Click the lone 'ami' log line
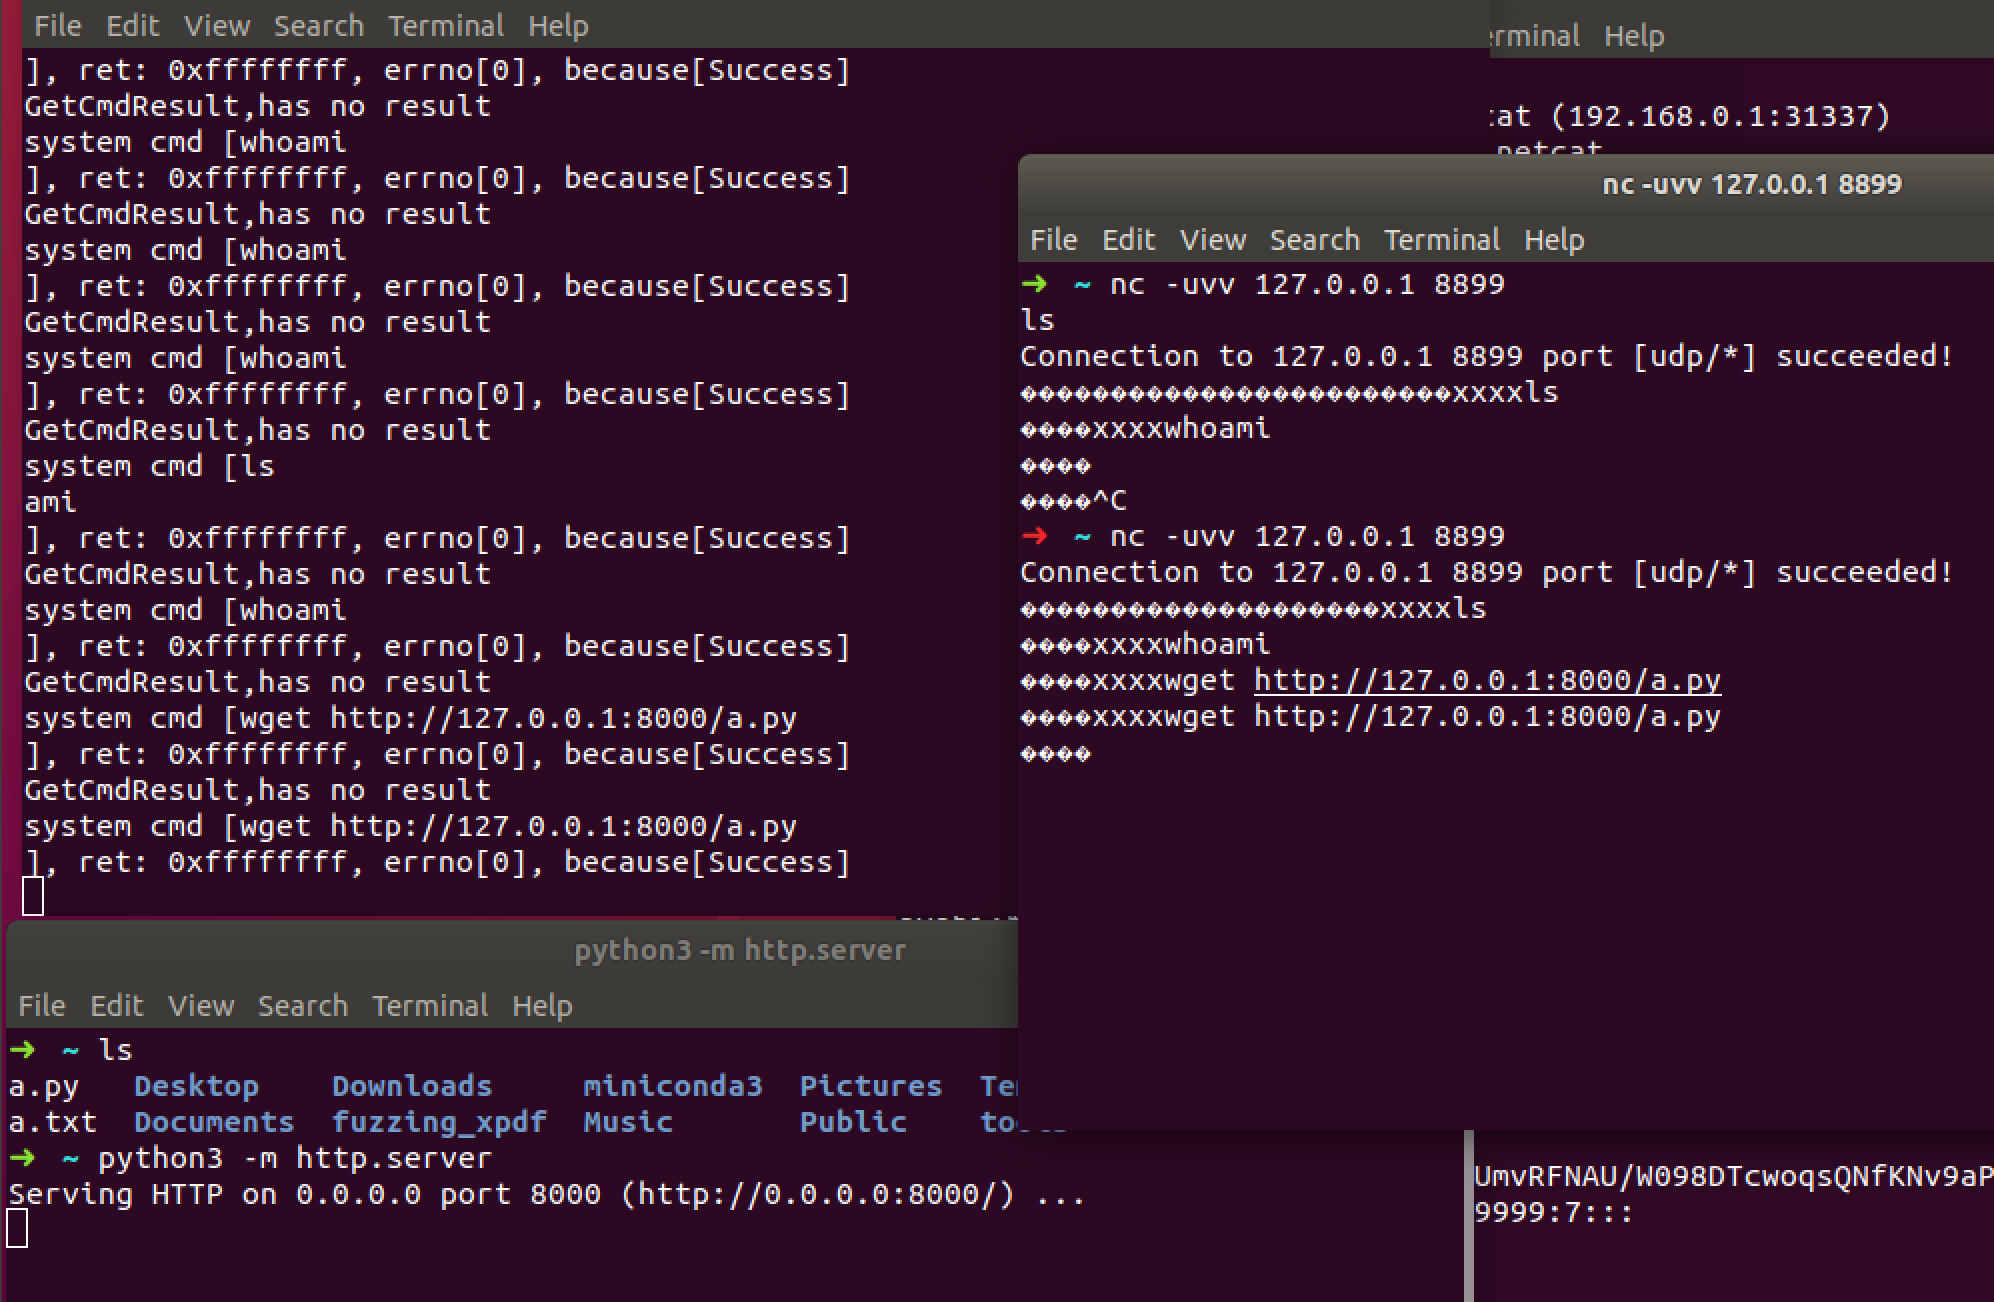1994x1302 pixels. (x=50, y=503)
